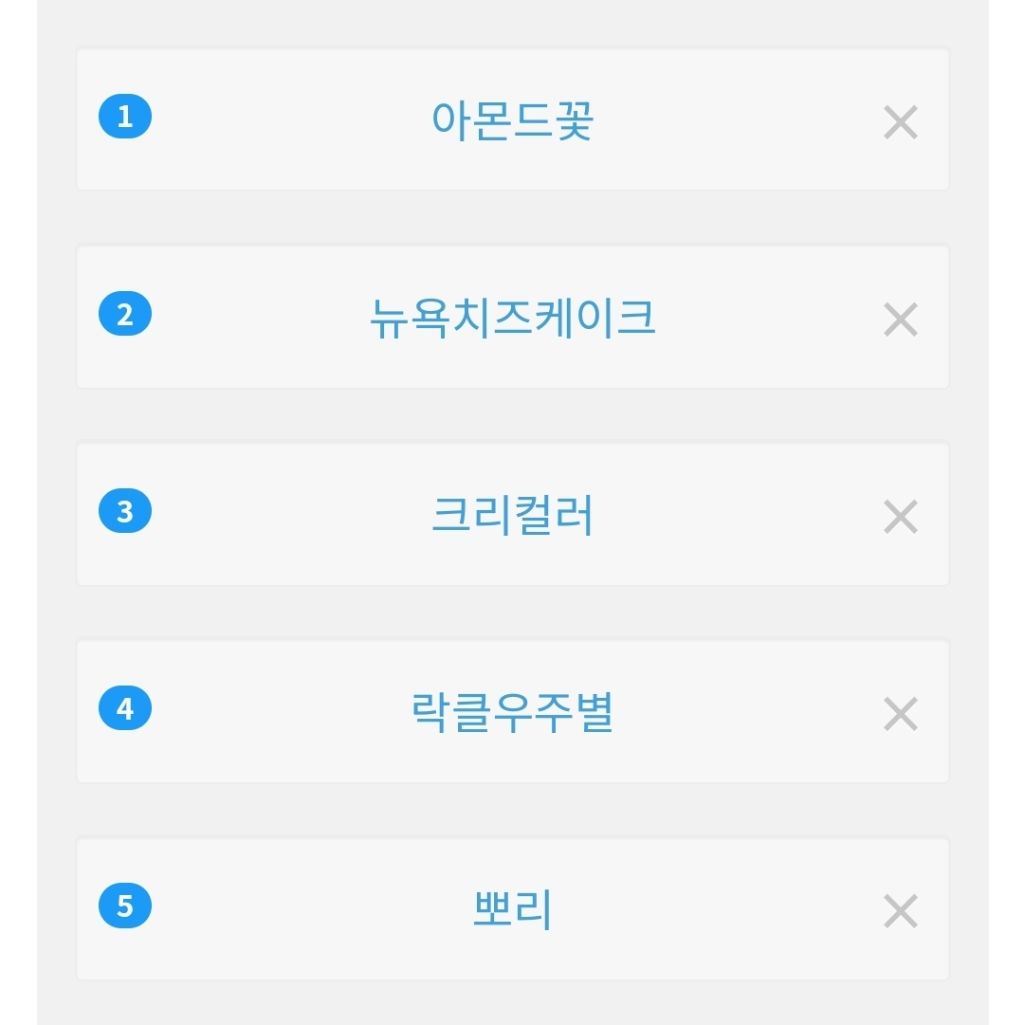Remove 락클우주별 from the list
The width and height of the screenshot is (1024, 1025).
click(900, 714)
